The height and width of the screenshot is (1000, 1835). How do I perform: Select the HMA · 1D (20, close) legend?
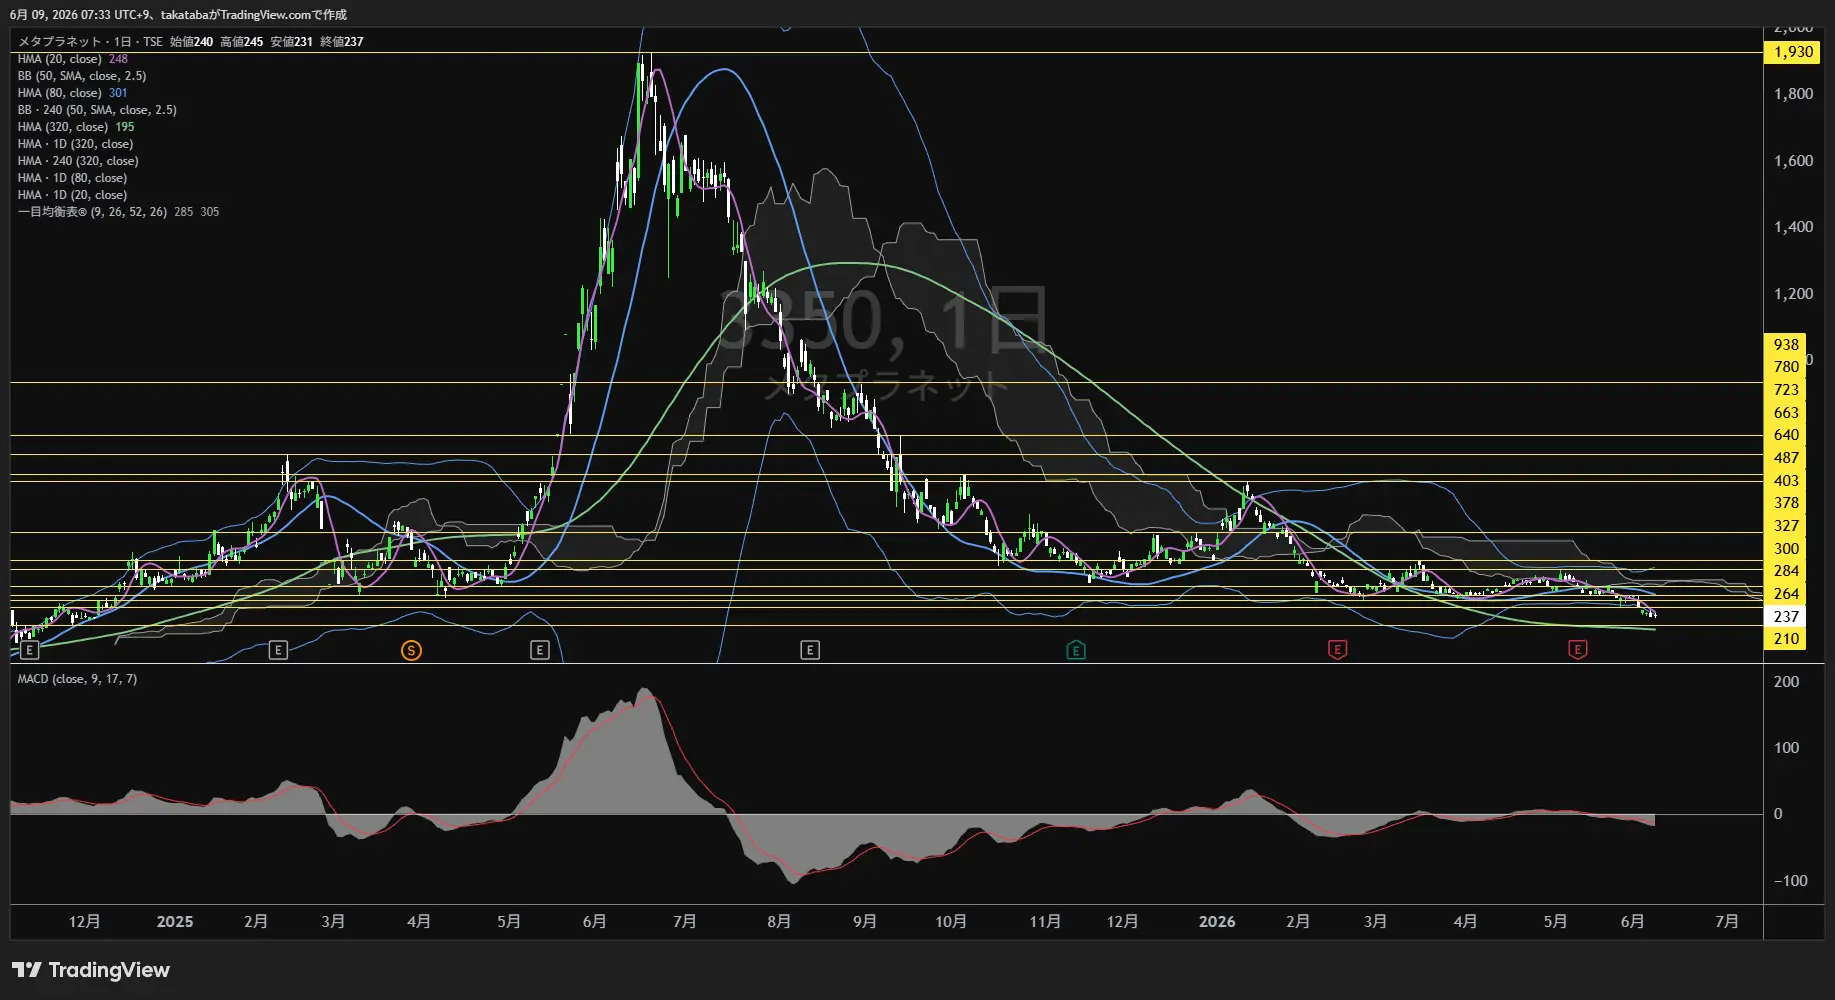coord(73,195)
